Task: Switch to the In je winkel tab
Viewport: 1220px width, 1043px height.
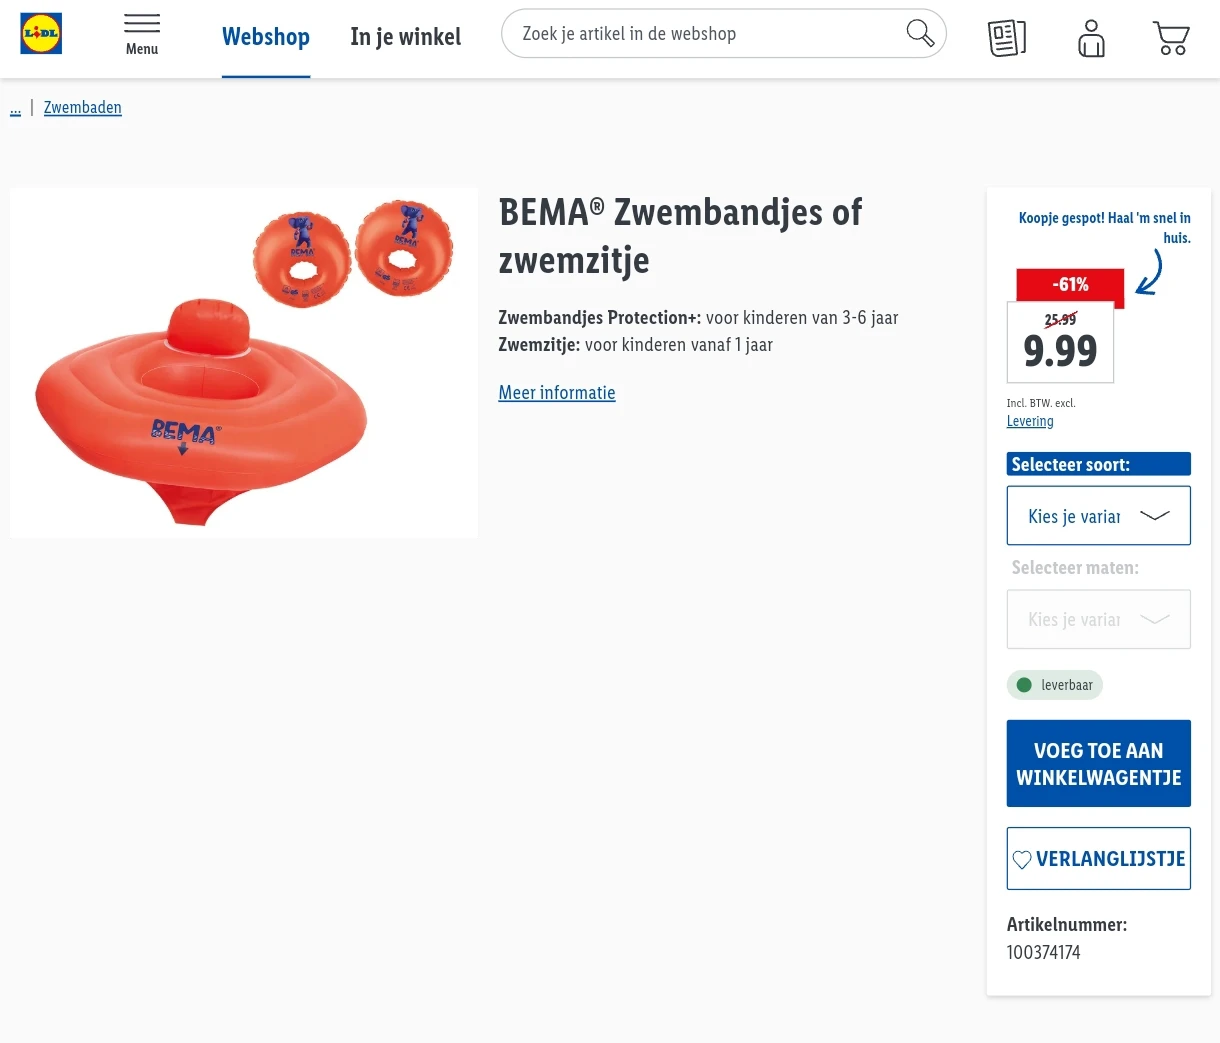Action: tap(405, 37)
